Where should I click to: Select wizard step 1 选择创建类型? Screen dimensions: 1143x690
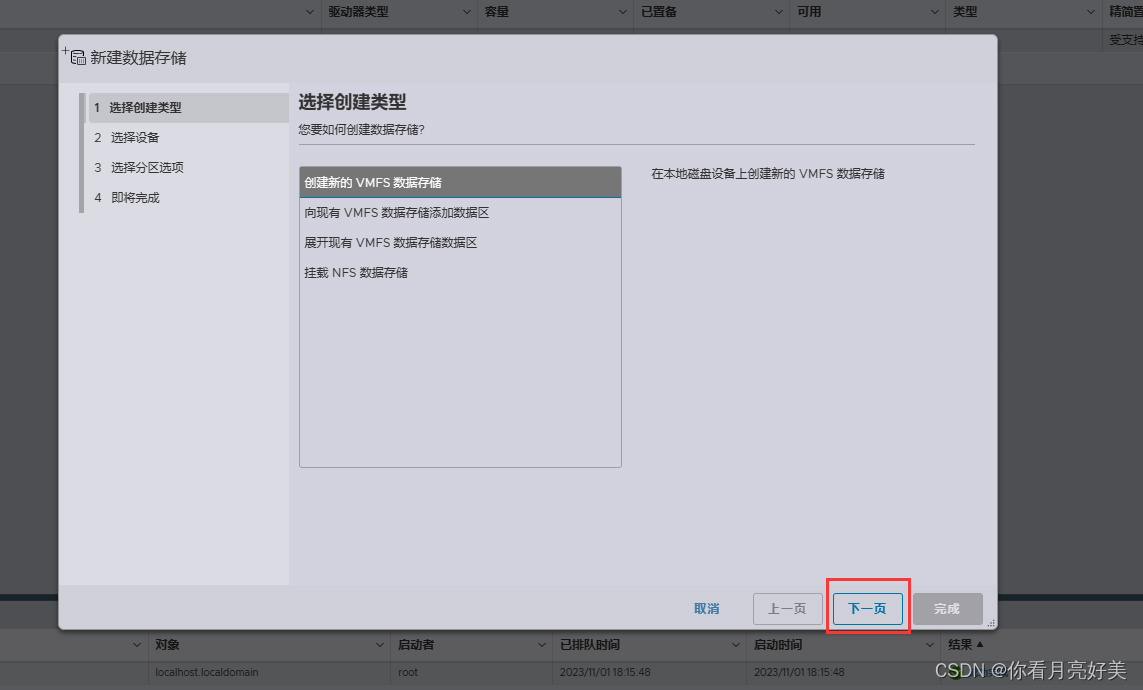point(188,108)
